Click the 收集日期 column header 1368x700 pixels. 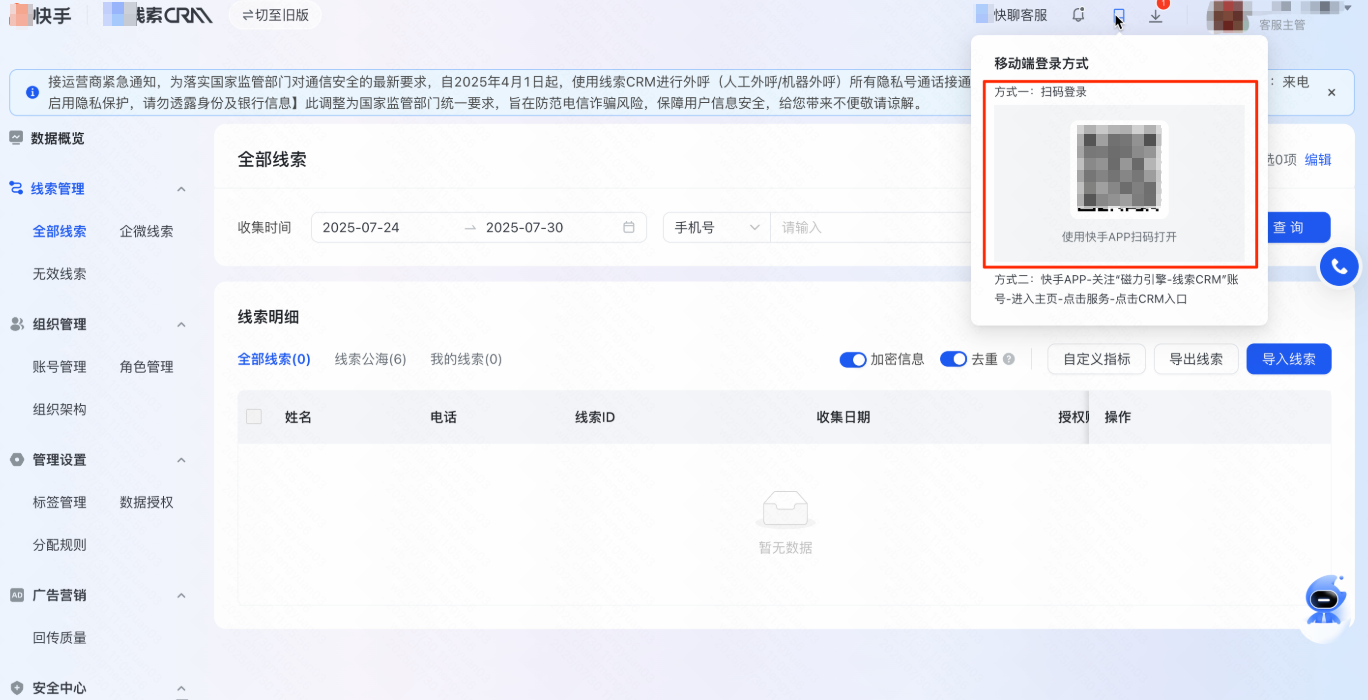click(843, 417)
